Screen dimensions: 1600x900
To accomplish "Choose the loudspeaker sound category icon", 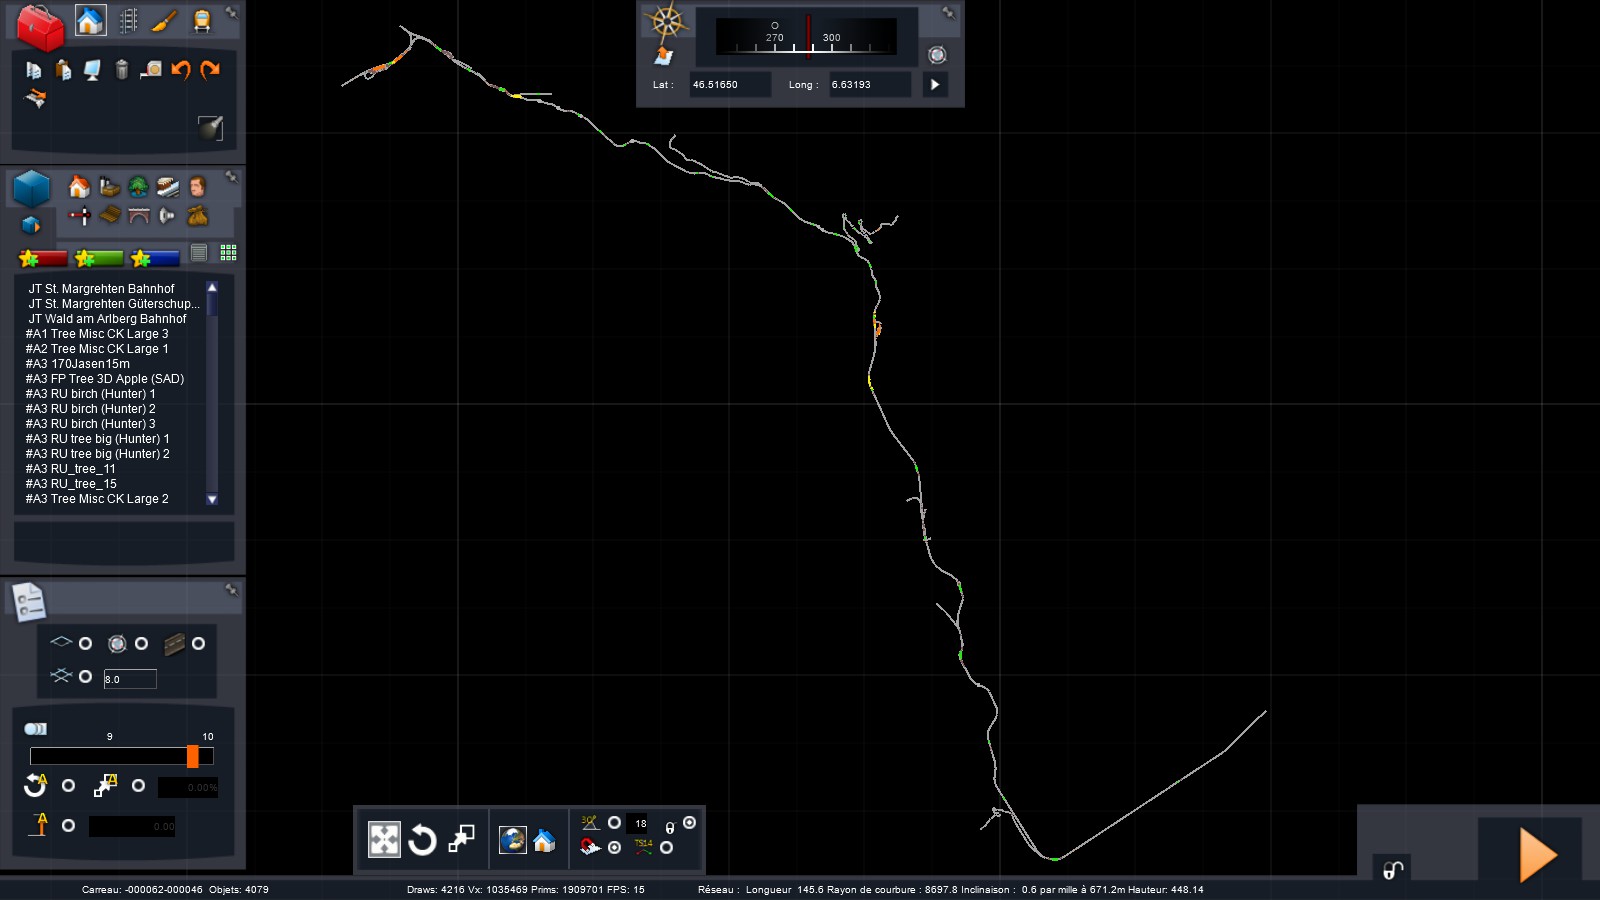I will click(x=167, y=216).
